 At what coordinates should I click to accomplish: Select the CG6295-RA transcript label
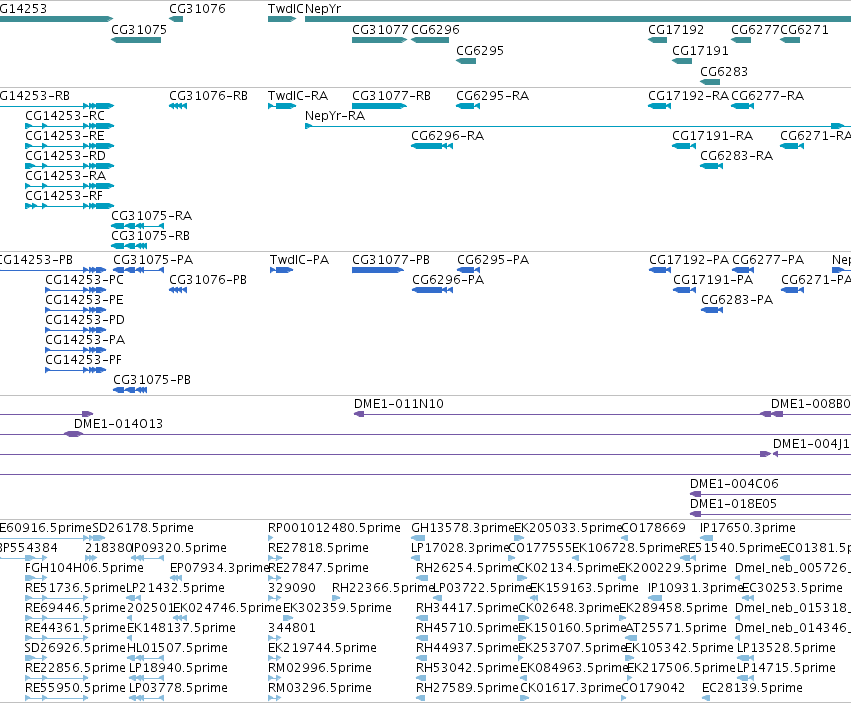492,96
